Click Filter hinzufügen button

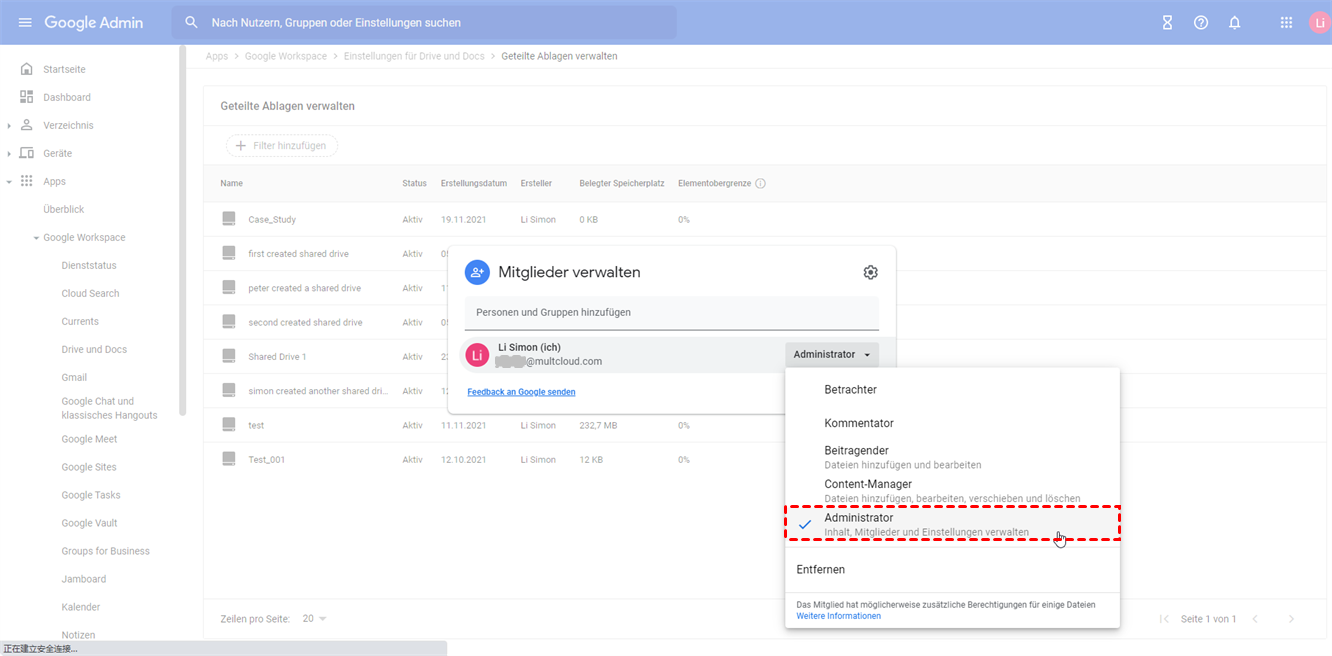pyautogui.click(x=282, y=146)
